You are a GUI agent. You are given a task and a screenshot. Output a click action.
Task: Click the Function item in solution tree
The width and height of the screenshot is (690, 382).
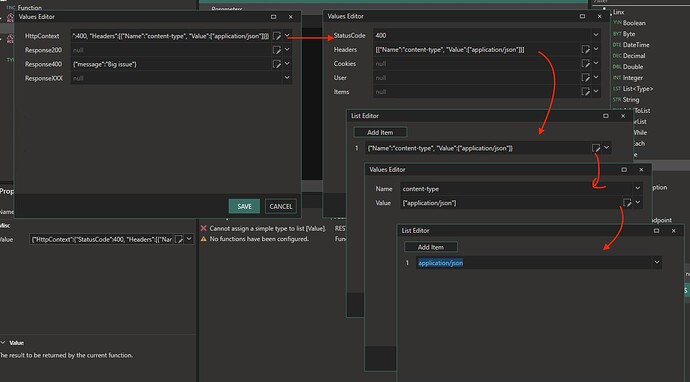pos(29,7)
